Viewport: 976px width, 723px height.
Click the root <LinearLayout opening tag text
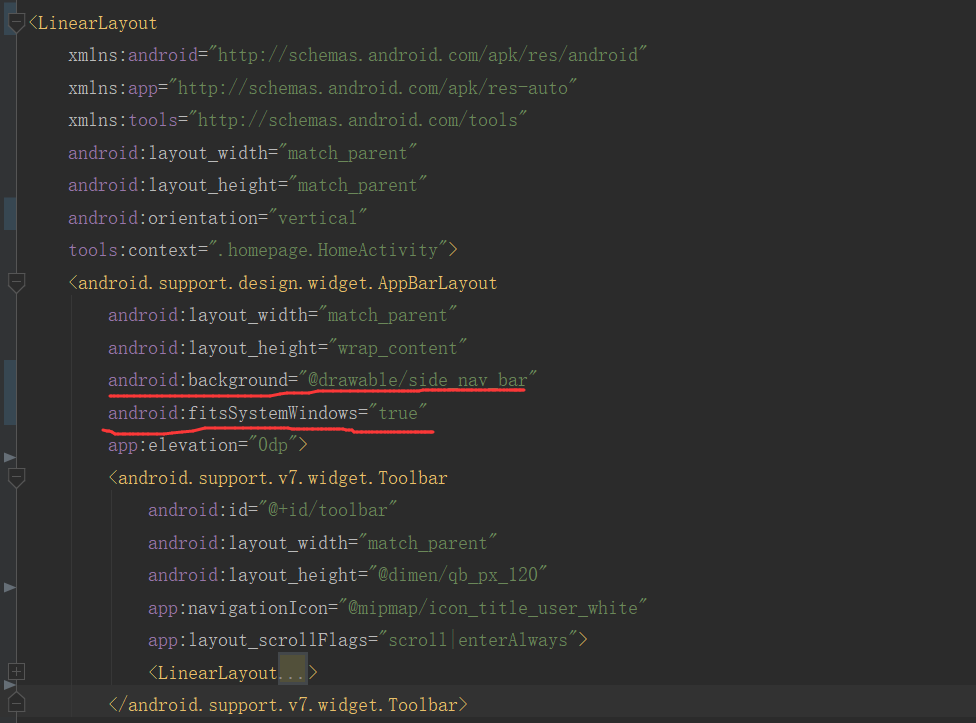[x=93, y=23]
